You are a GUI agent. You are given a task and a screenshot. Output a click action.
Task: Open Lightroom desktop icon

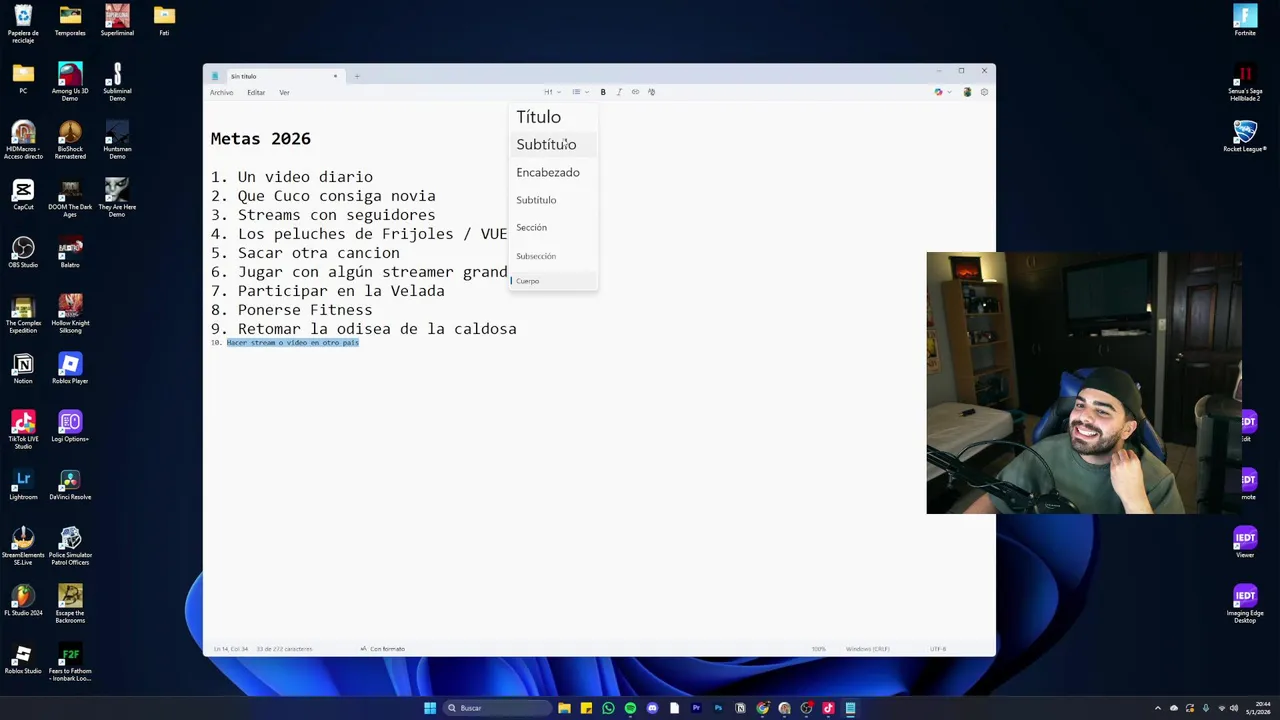tap(23, 485)
